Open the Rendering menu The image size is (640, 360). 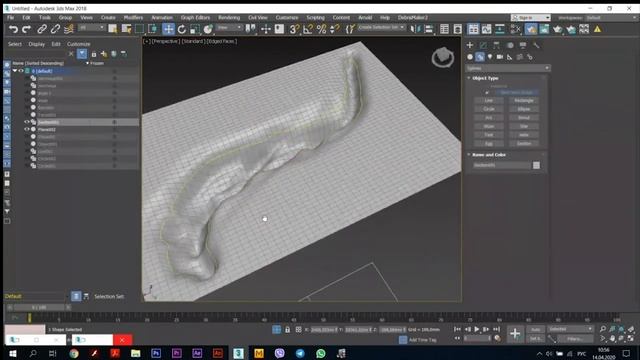click(229, 18)
